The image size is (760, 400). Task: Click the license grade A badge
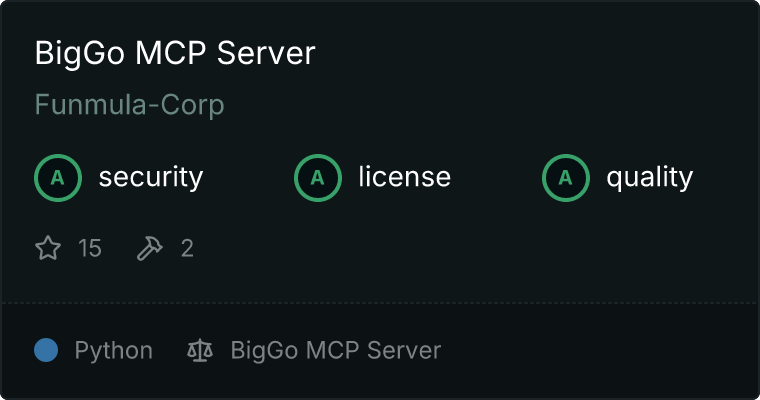(x=318, y=178)
